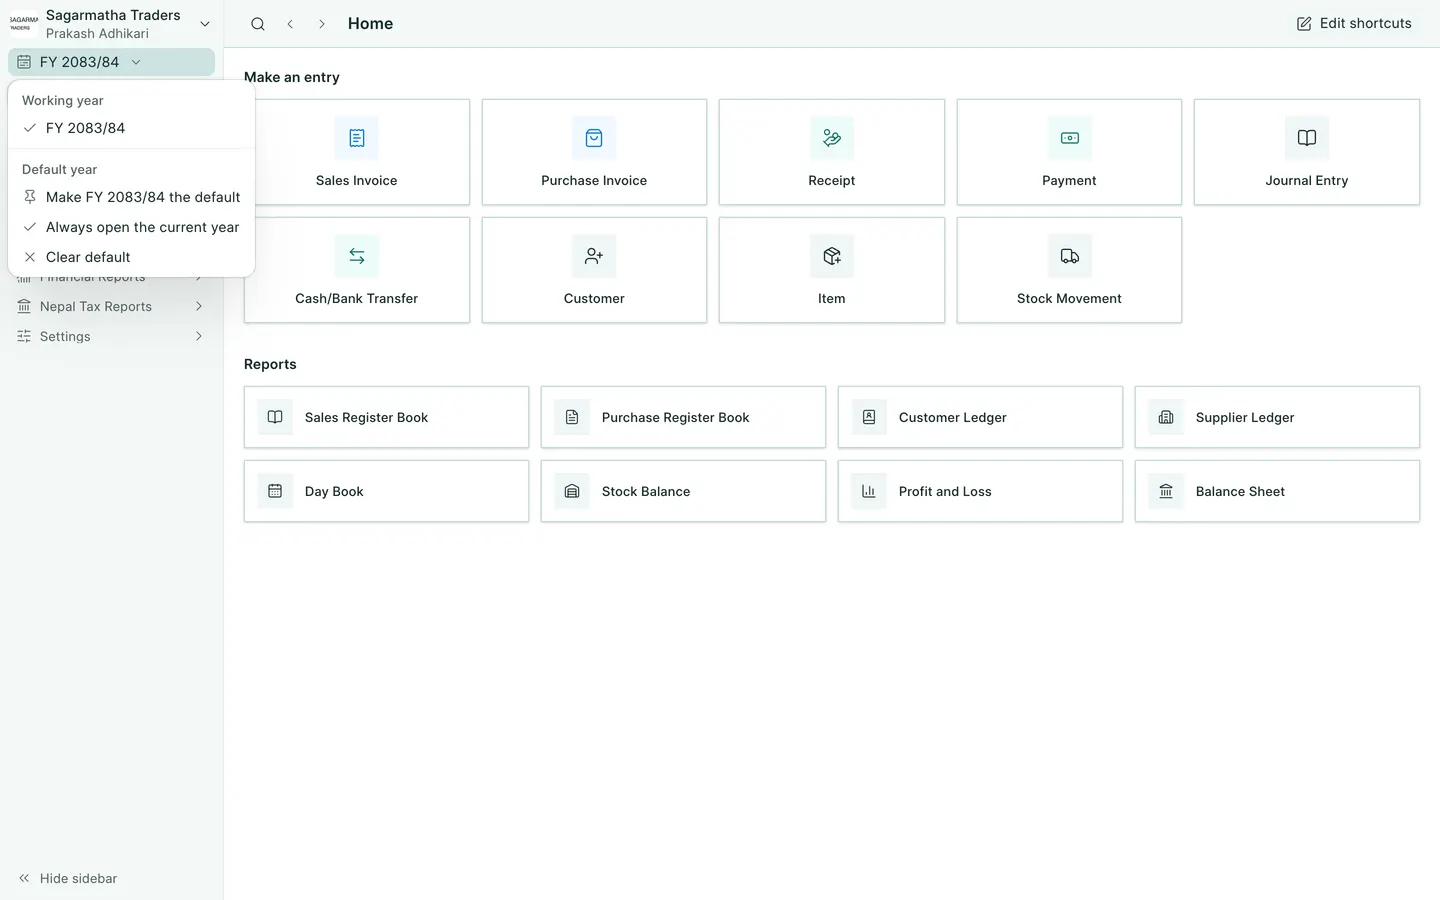Open the Purchase Register Book card
The width and height of the screenshot is (1440, 900).
click(683, 417)
